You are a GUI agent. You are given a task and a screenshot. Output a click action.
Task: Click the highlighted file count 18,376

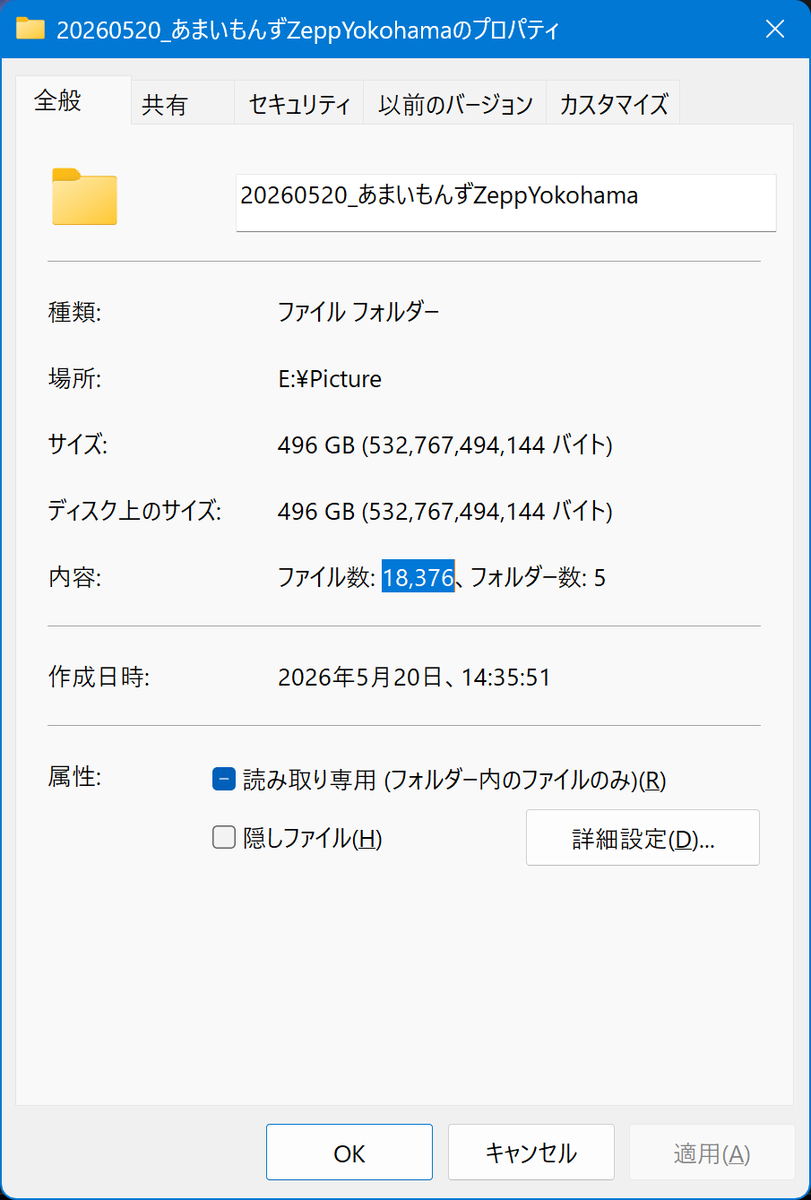[x=418, y=577]
